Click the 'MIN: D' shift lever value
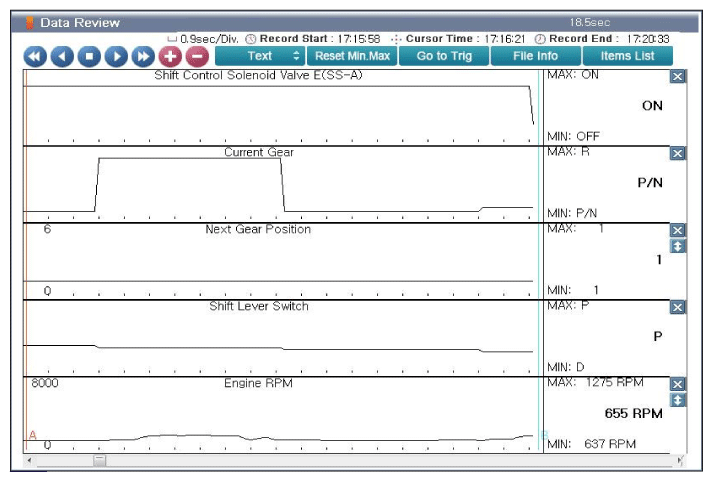The image size is (712, 481). click(x=566, y=367)
